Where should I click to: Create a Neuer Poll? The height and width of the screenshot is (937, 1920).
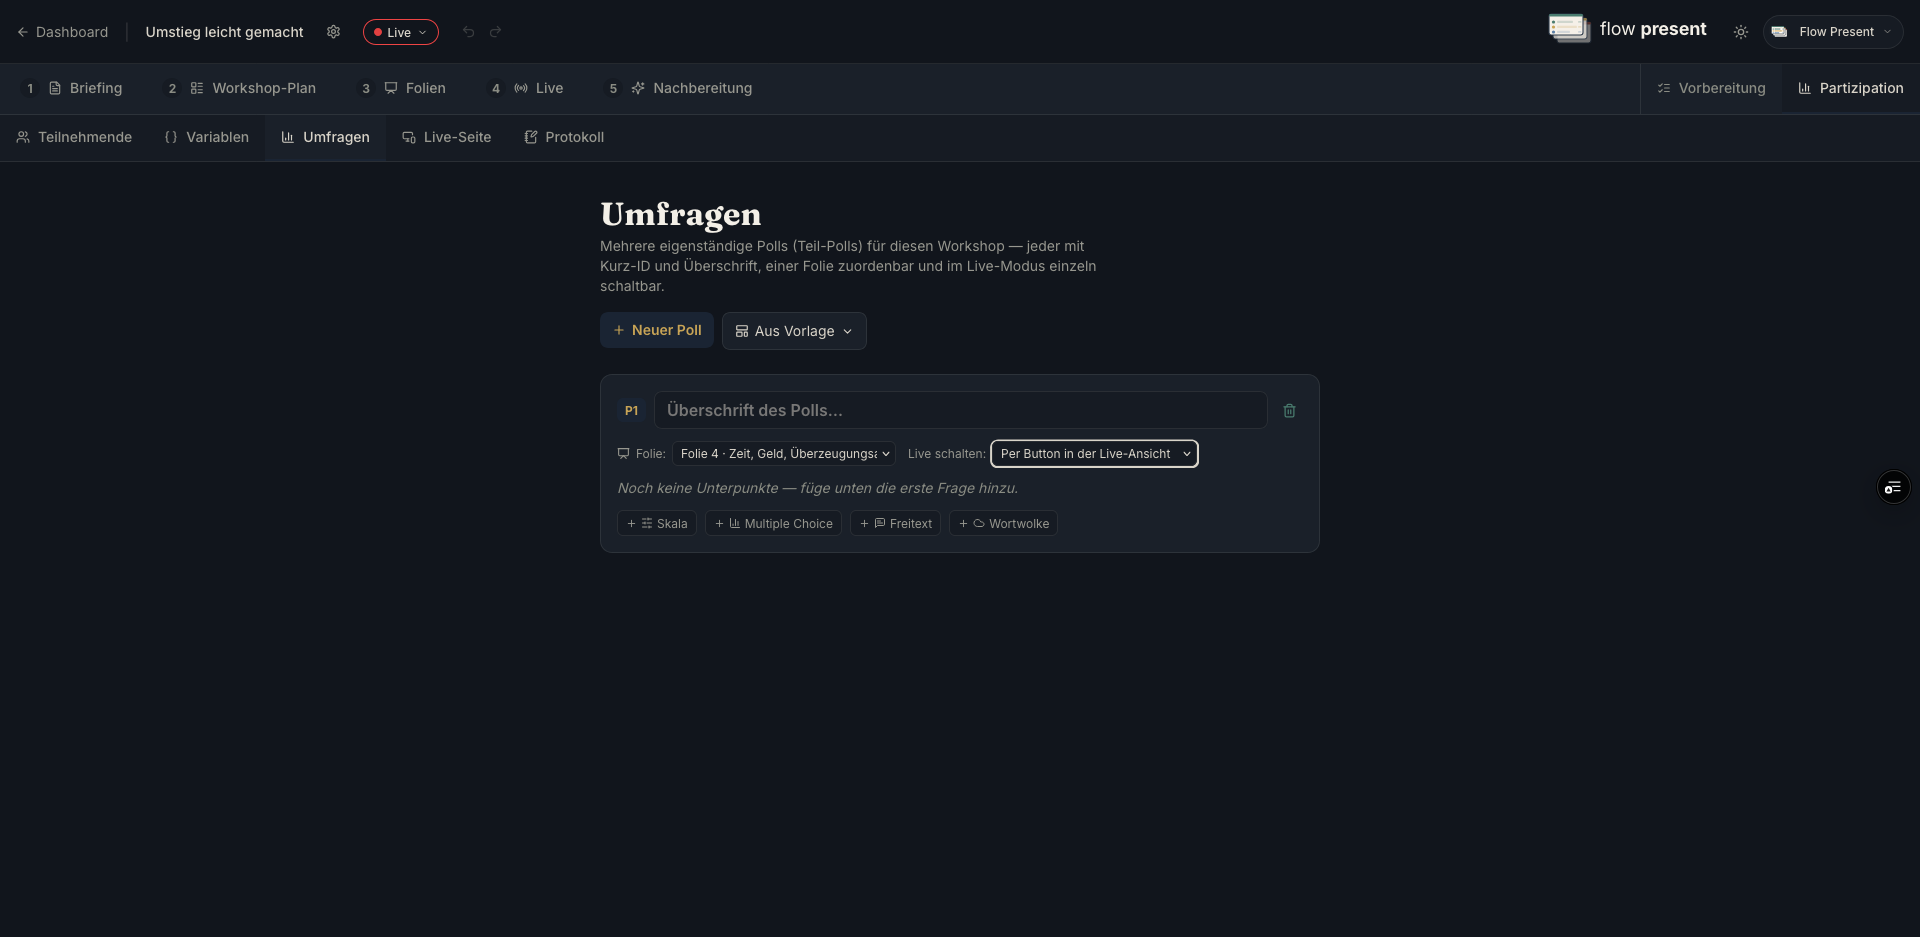click(657, 330)
